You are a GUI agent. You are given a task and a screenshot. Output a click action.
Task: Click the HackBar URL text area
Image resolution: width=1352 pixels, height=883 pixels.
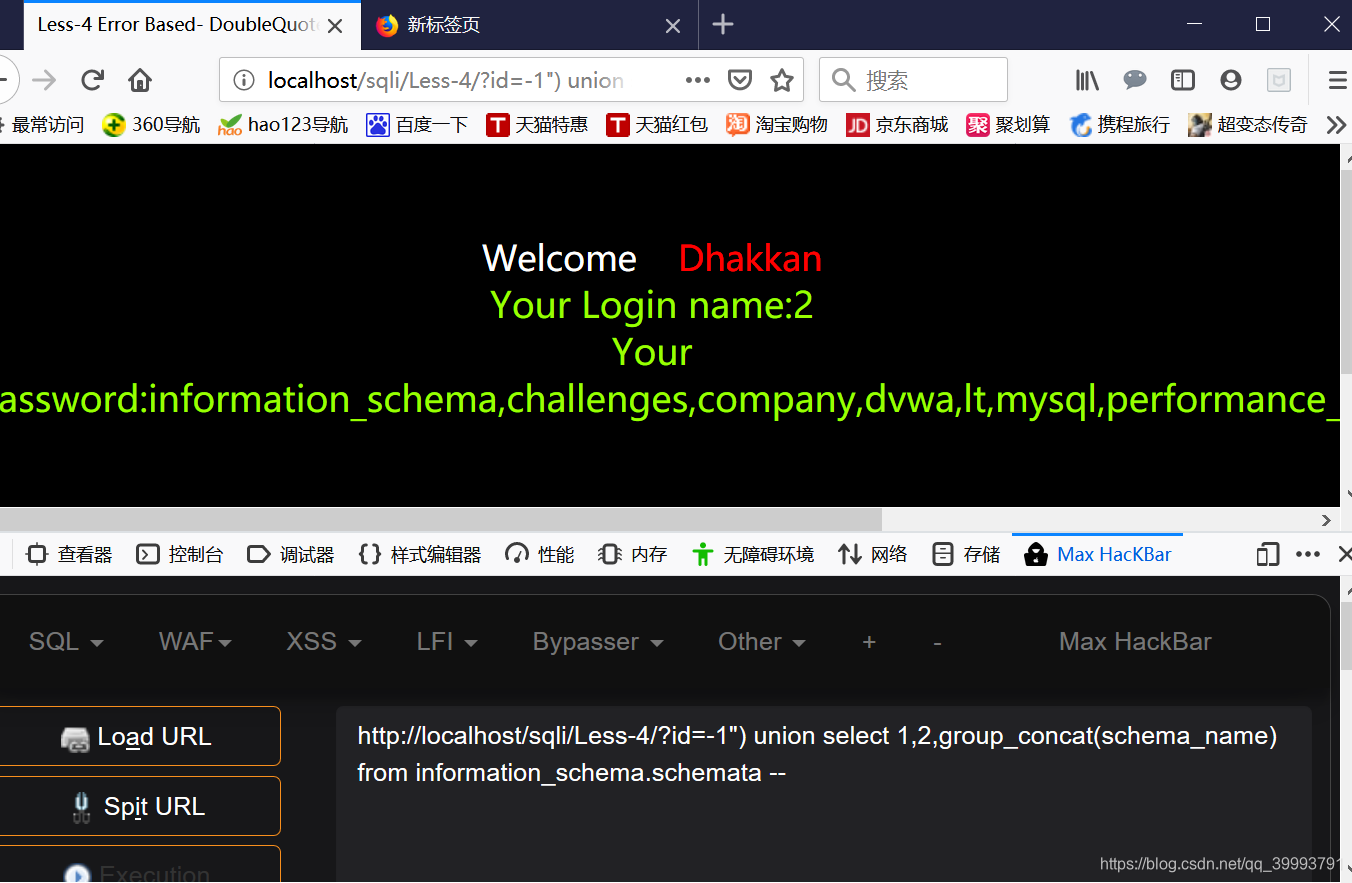(x=823, y=795)
